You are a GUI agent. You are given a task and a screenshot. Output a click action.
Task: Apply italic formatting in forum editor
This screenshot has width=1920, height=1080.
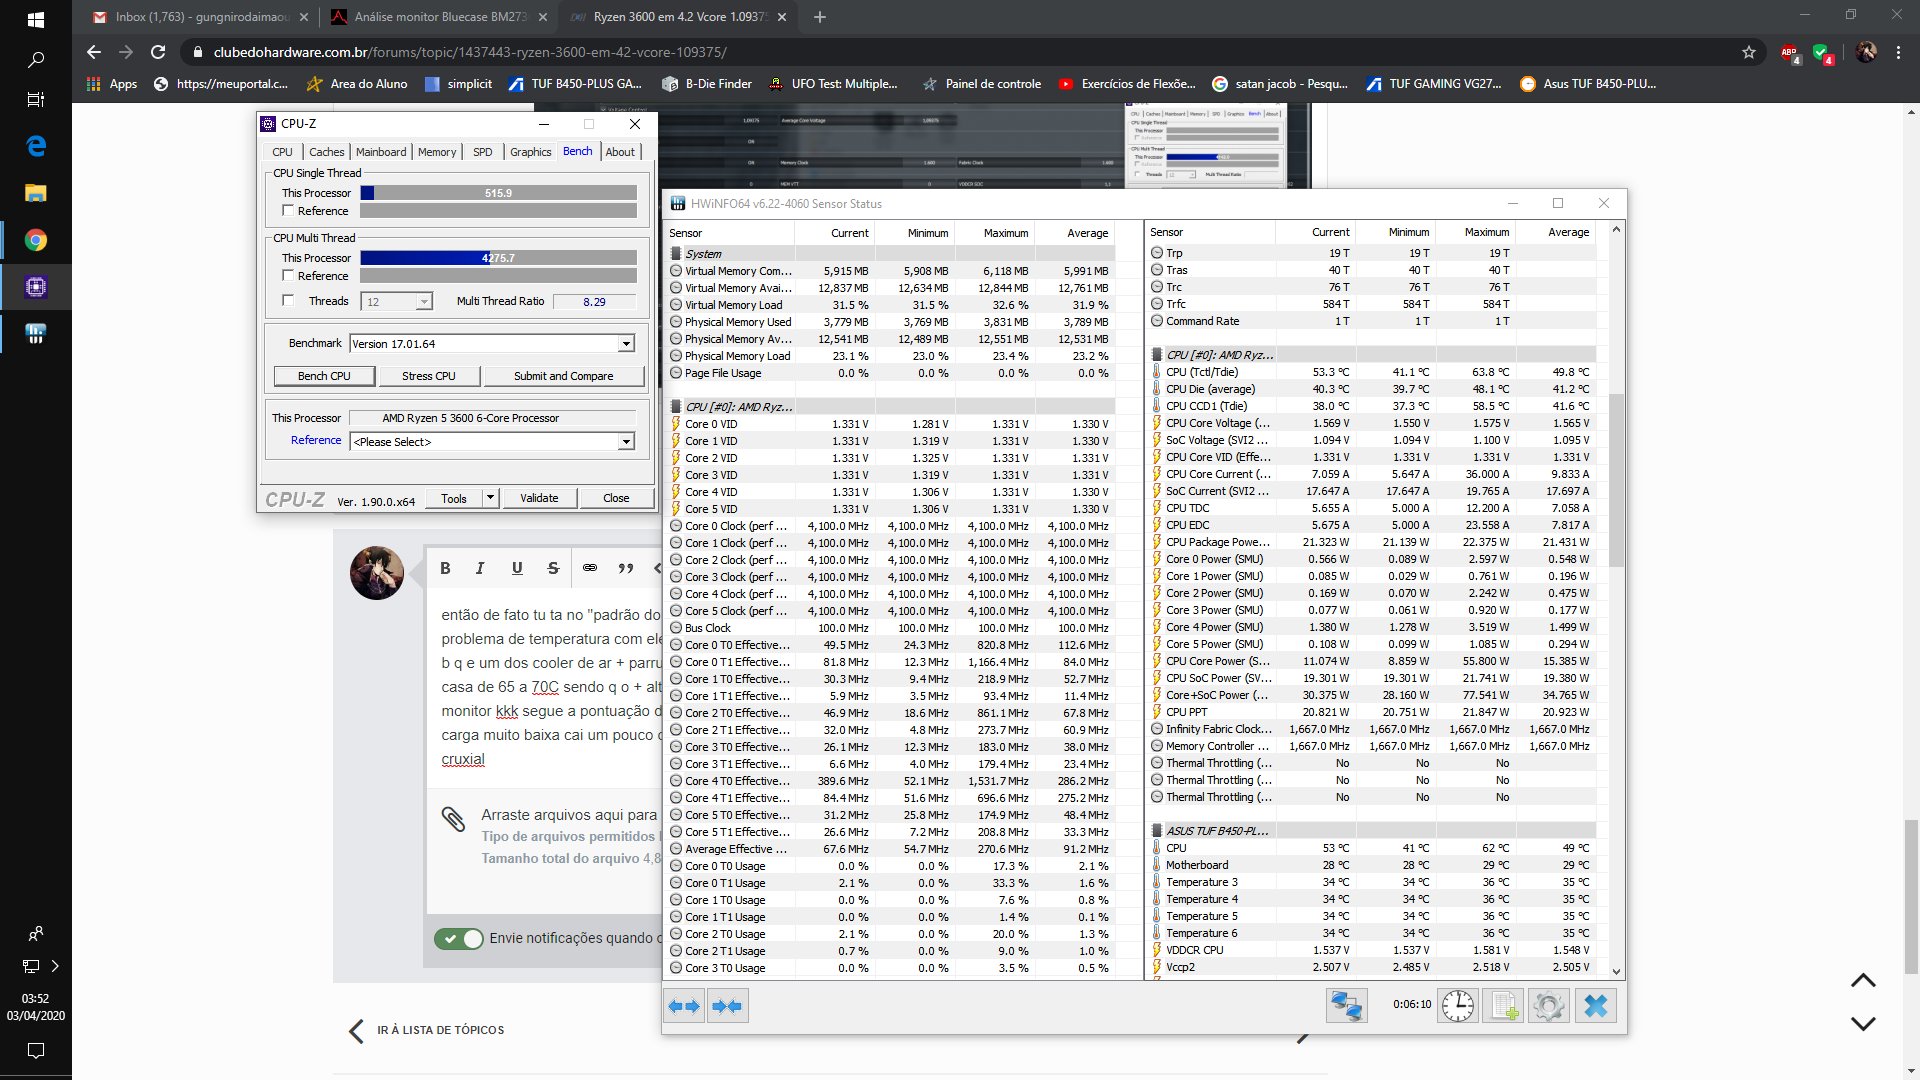tap(480, 568)
